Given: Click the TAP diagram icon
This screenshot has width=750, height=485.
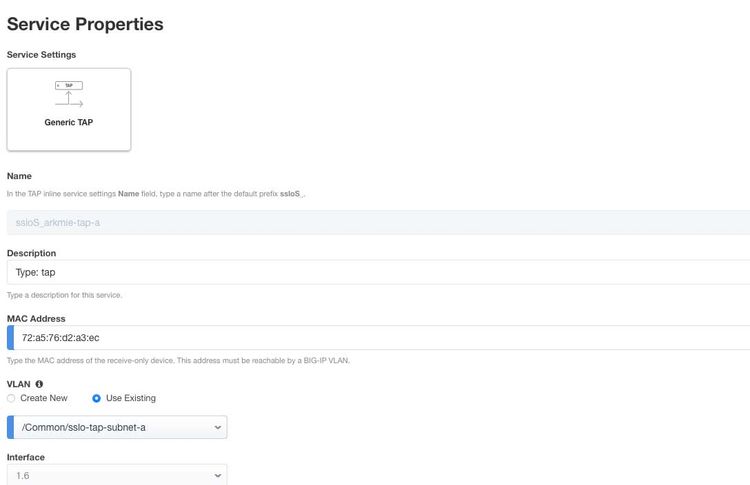Looking at the screenshot, I should pyautogui.click(x=69, y=94).
